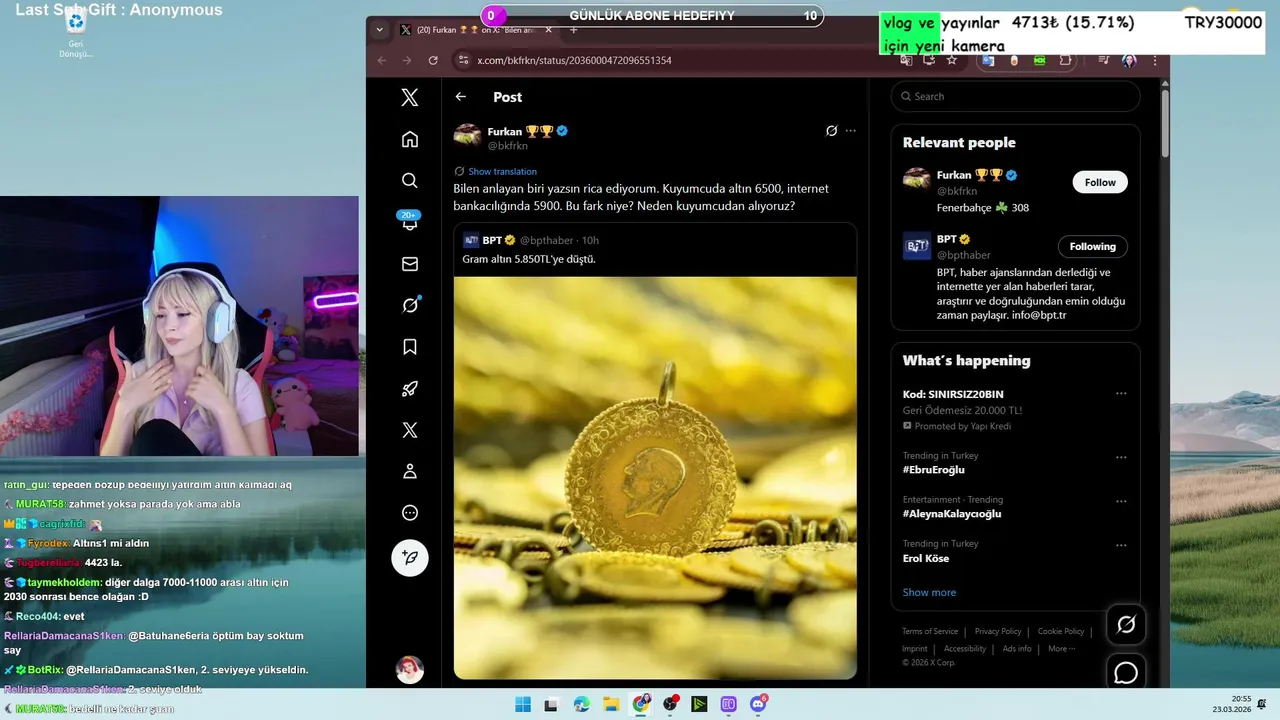Open the tab search dropdown arrow
This screenshot has height=720, width=1280.
pyautogui.click(x=379, y=30)
